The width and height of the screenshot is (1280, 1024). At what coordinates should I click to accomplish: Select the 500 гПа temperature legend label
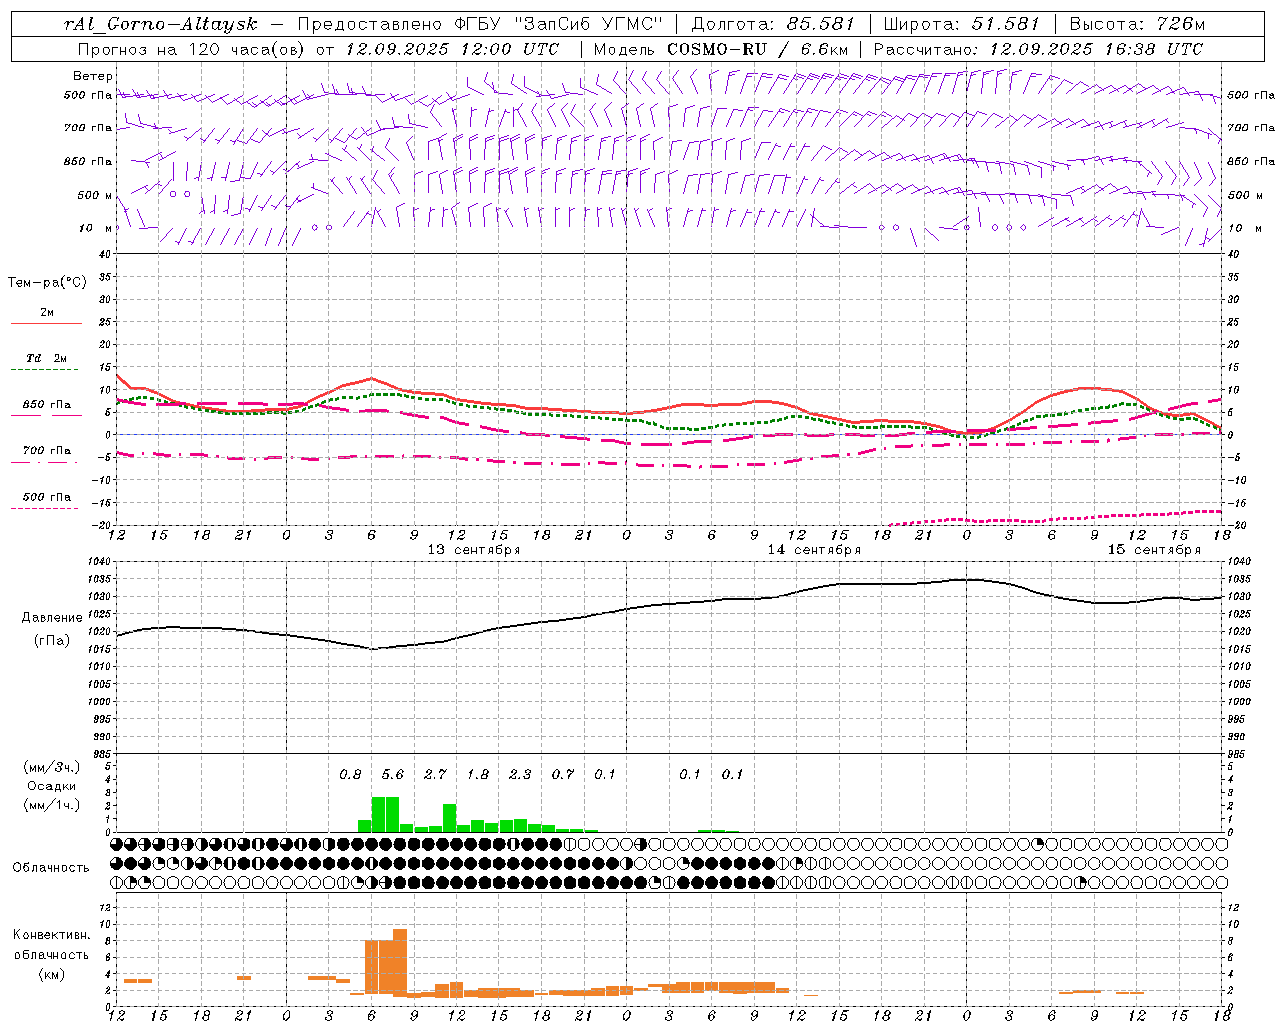pos(47,497)
